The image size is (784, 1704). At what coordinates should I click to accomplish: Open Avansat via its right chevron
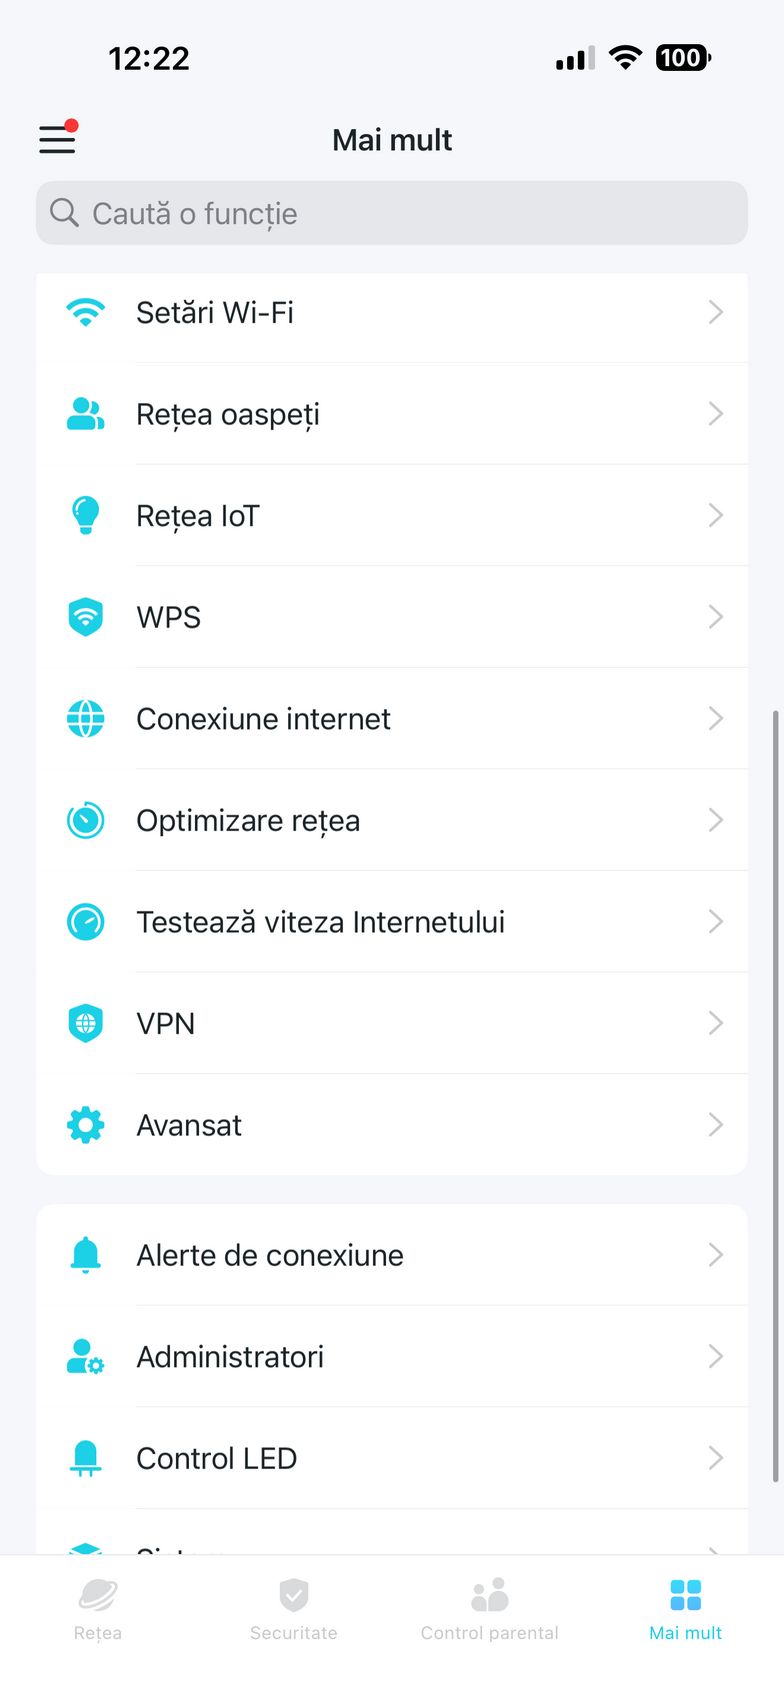(x=715, y=1125)
